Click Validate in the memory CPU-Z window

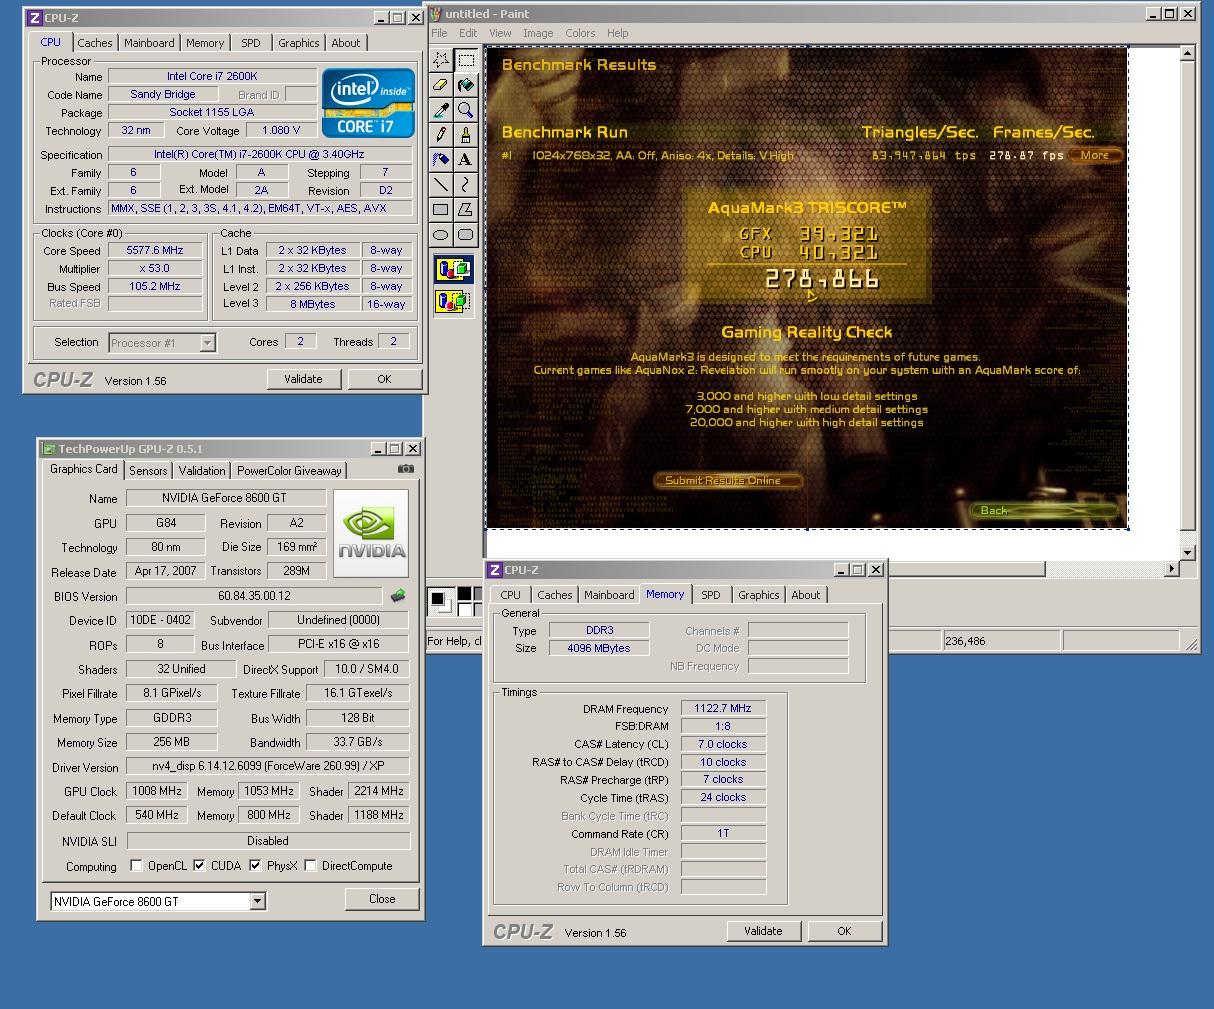tap(763, 931)
